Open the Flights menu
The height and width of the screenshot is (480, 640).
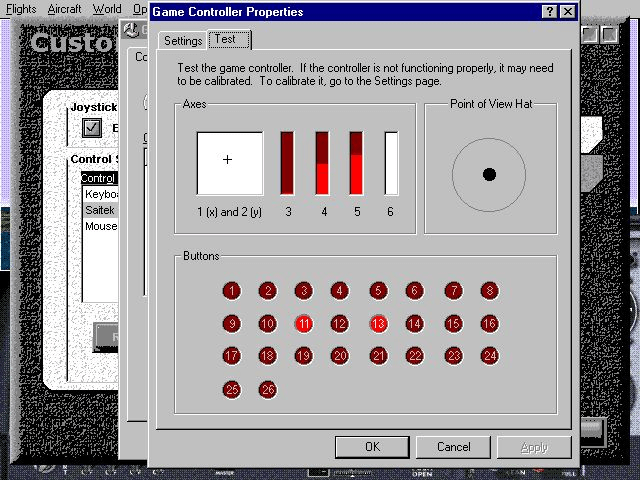[x=21, y=9]
